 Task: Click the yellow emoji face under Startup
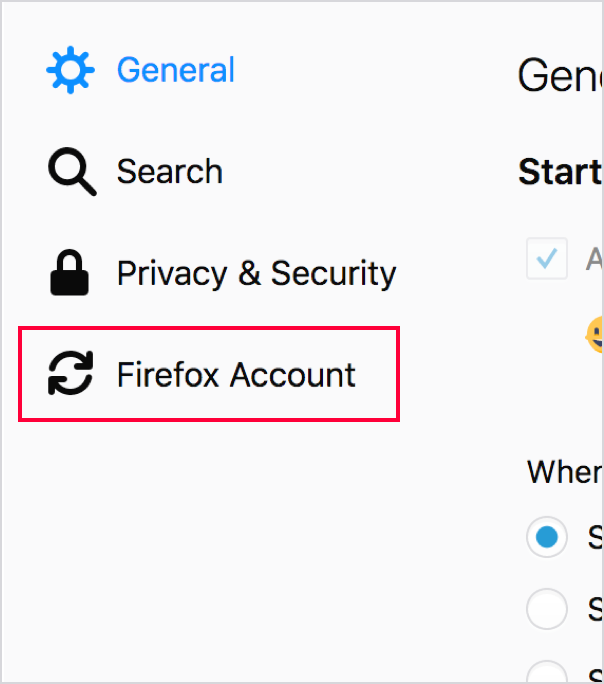(596, 335)
